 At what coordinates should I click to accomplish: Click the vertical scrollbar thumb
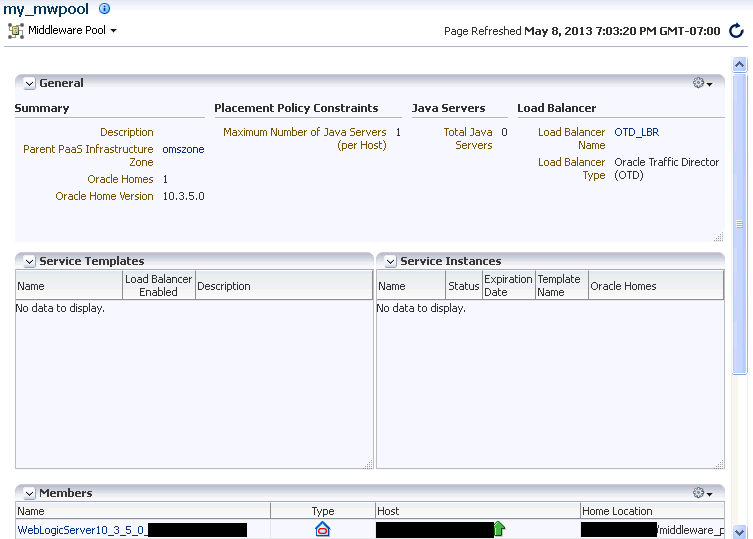point(740,223)
